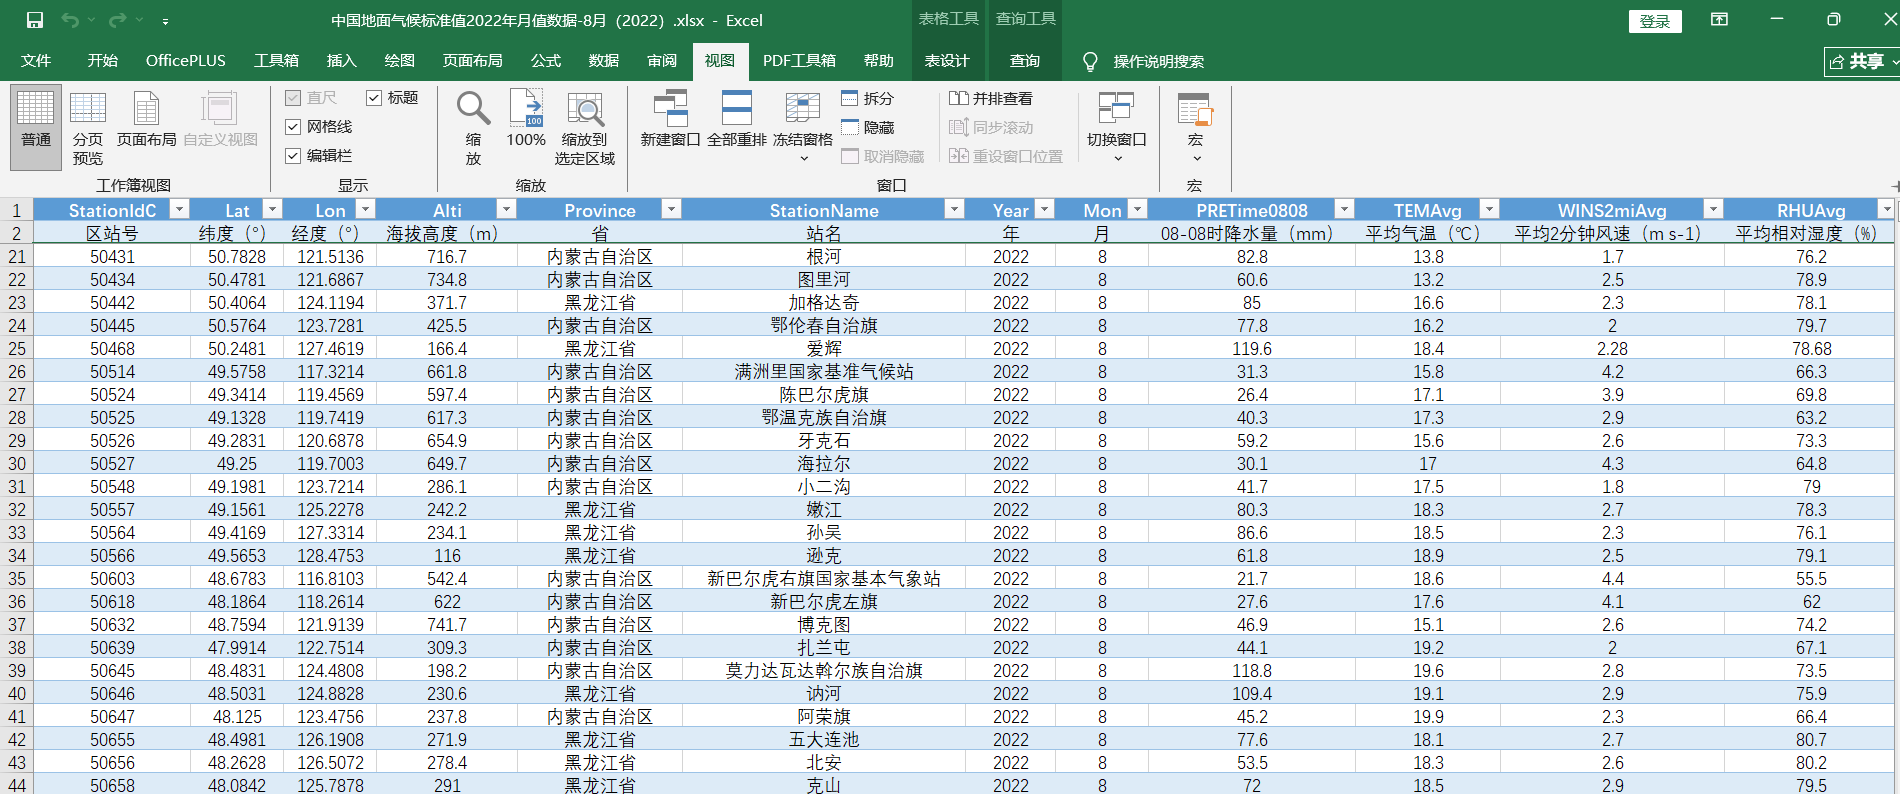
Task: Select row header 30
Action: tap(17, 464)
